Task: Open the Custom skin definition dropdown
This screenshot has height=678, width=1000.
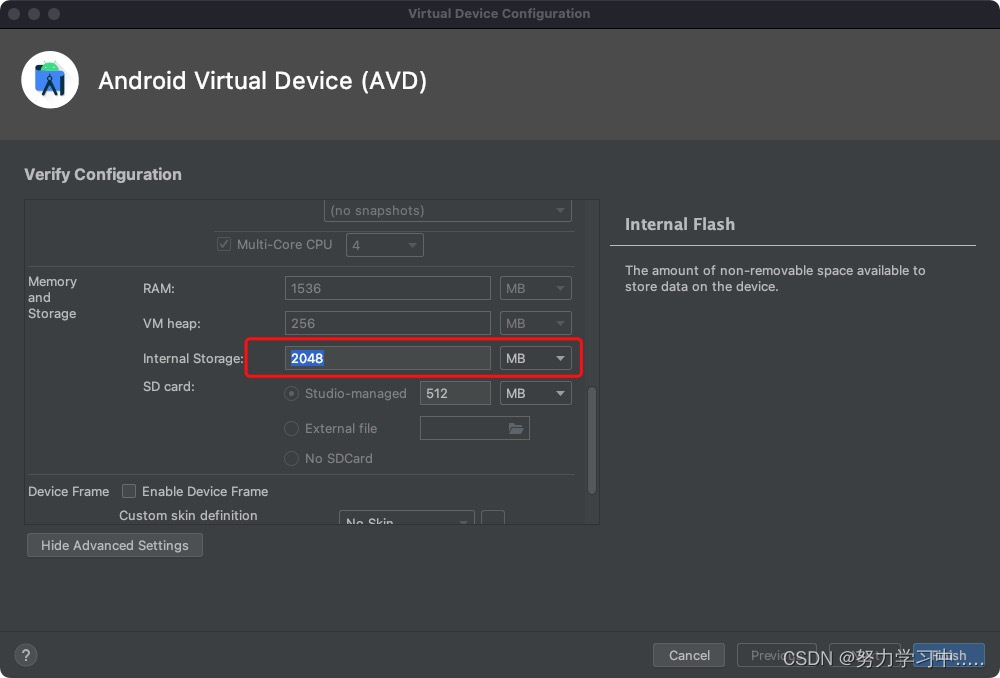Action: point(407,518)
